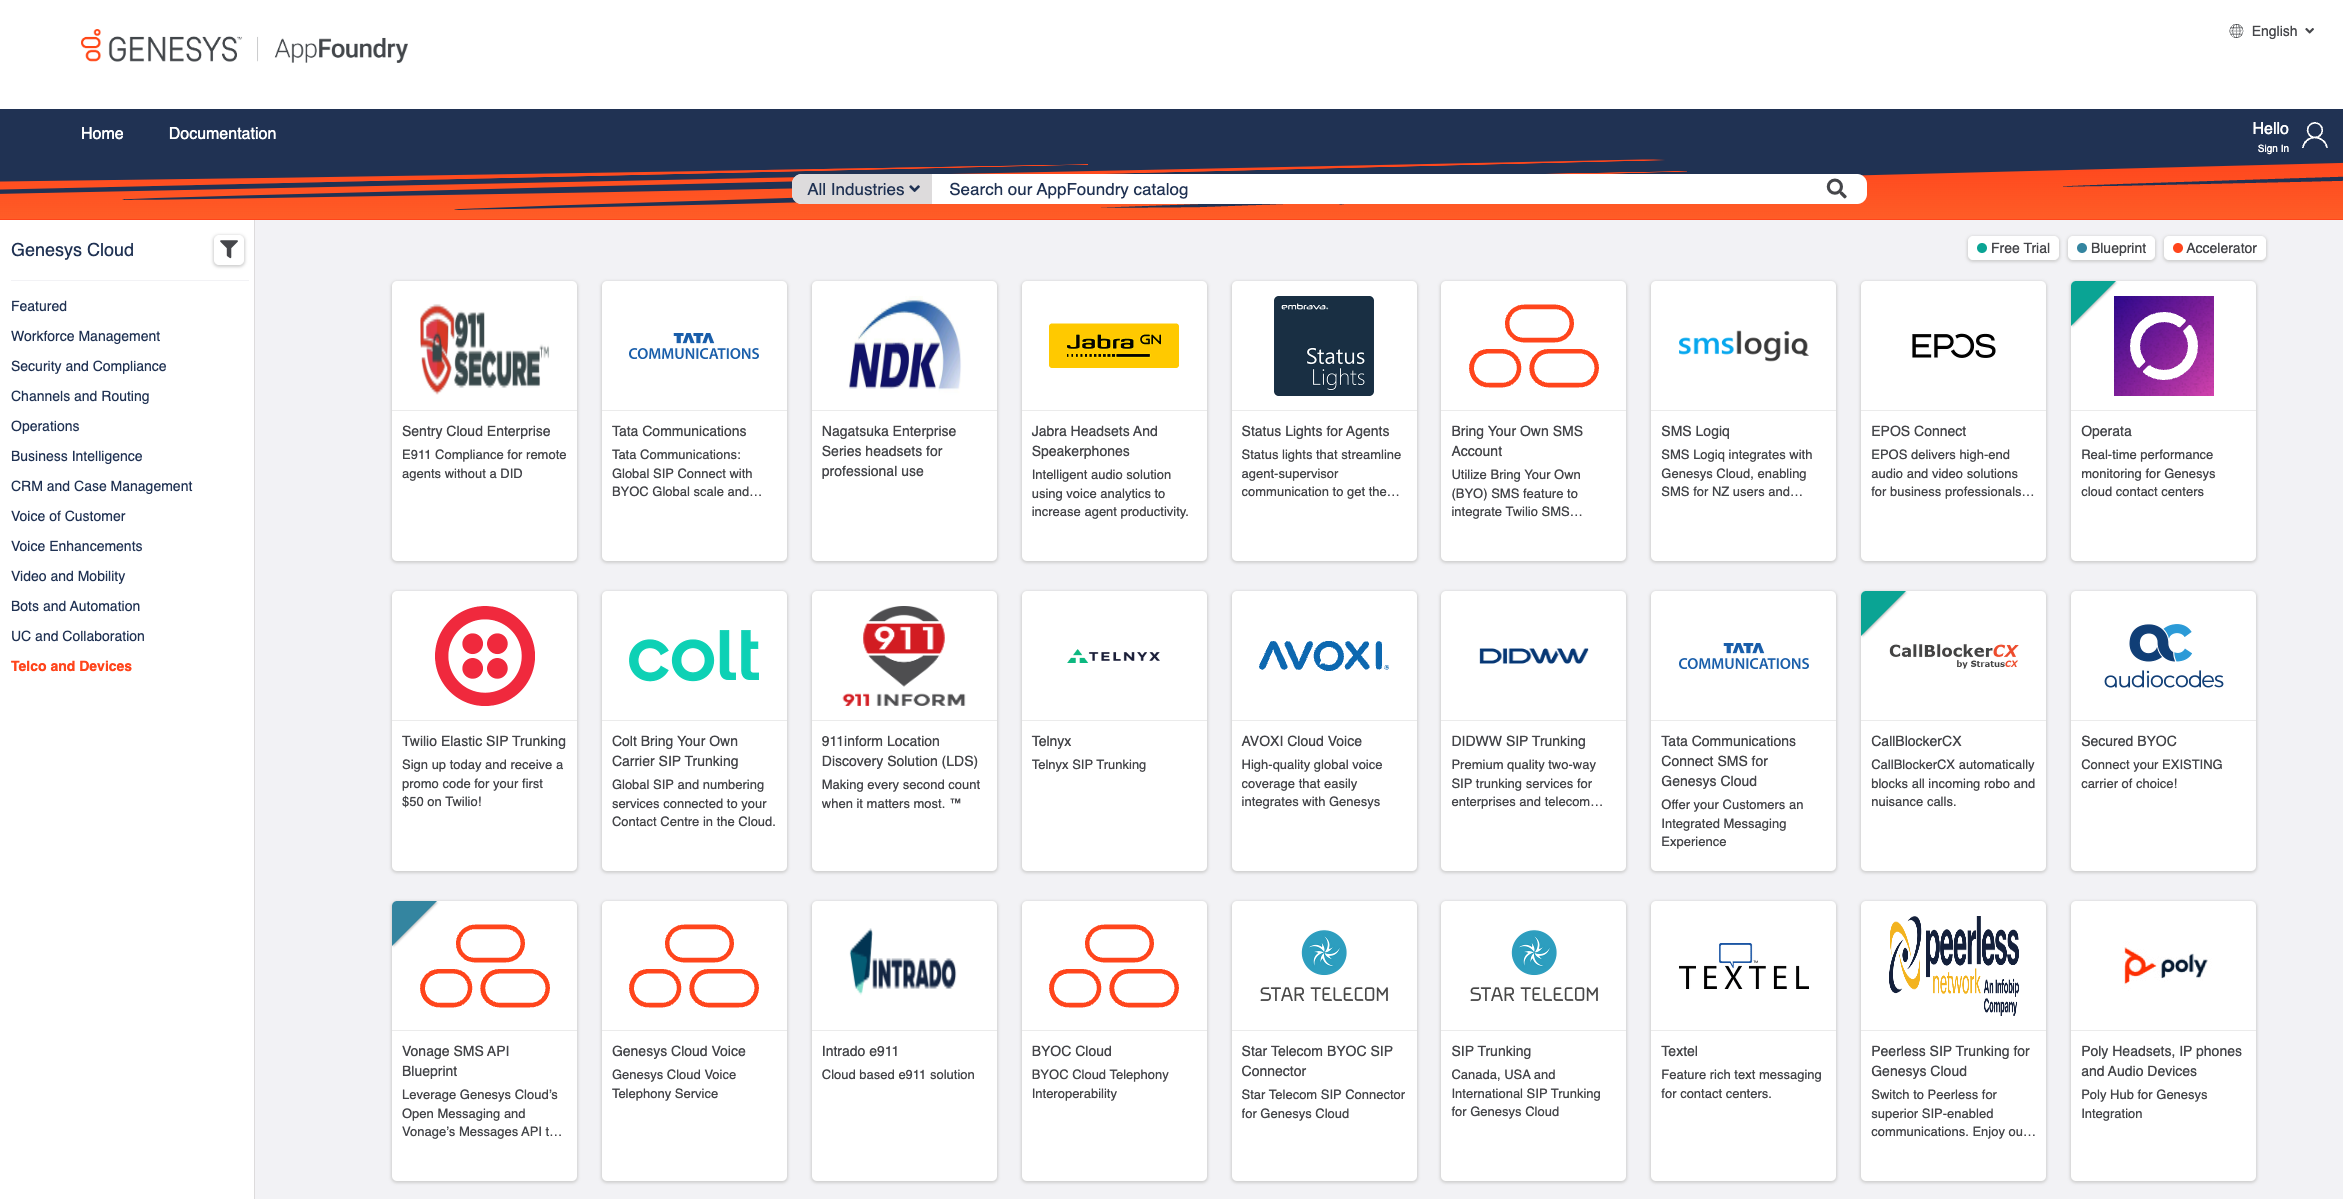This screenshot has width=2343, height=1199.
Task: Select the Bots and Automation category
Action: coord(75,606)
